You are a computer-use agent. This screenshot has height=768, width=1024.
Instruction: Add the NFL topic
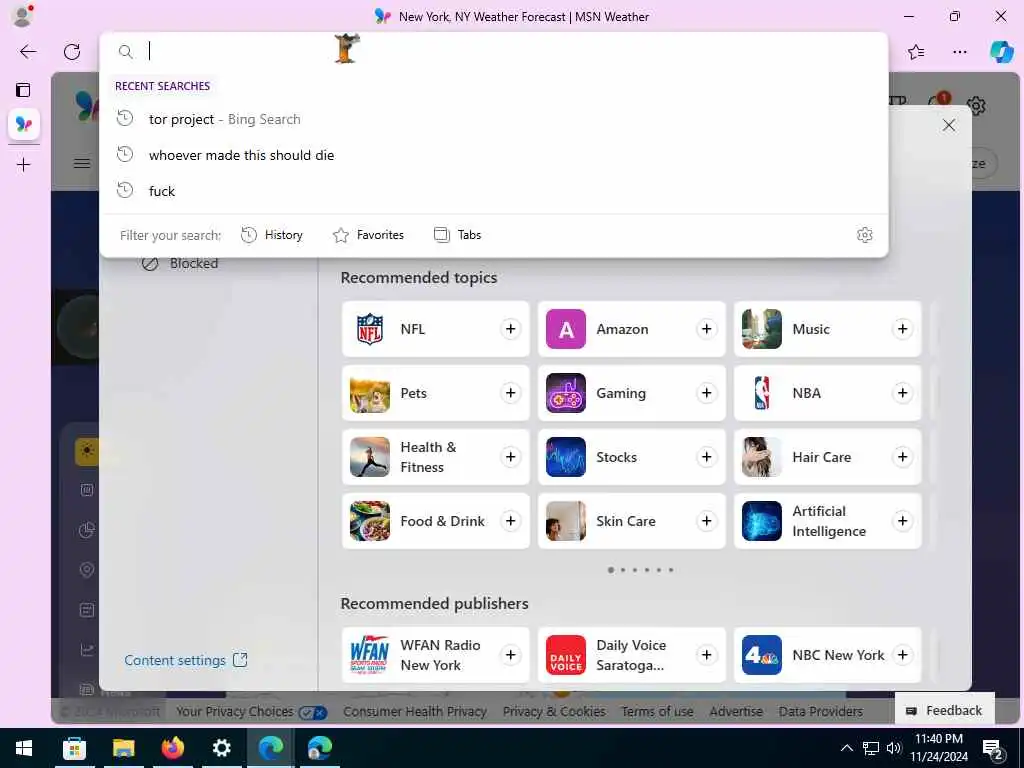pos(511,329)
